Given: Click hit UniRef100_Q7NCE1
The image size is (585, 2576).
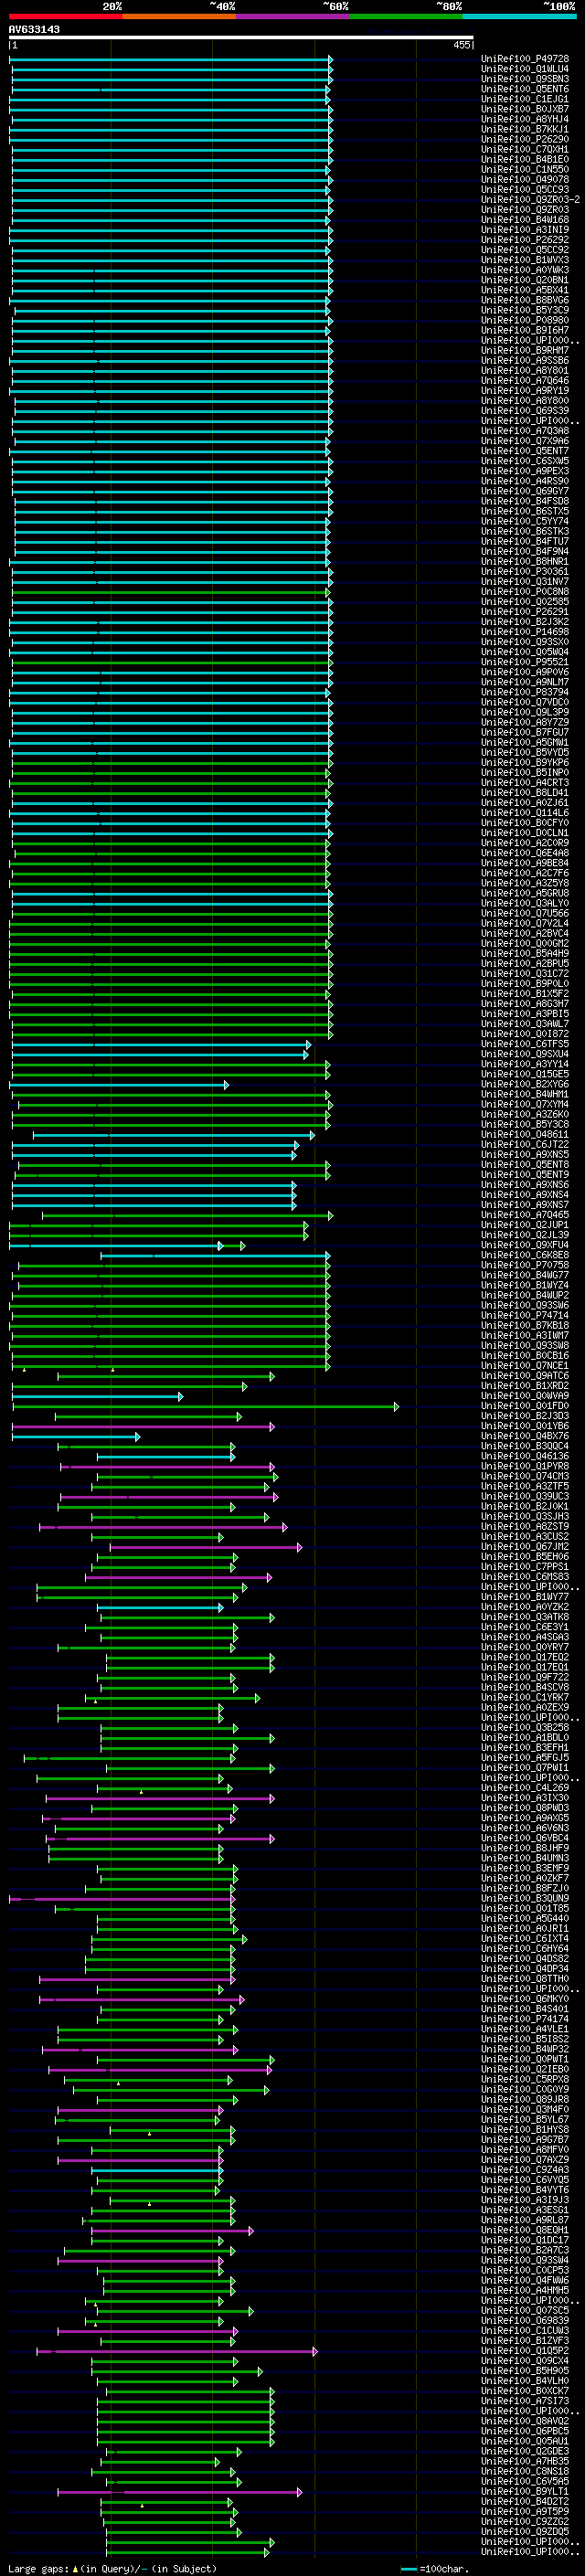Looking at the screenshot, I should click(525, 1366).
